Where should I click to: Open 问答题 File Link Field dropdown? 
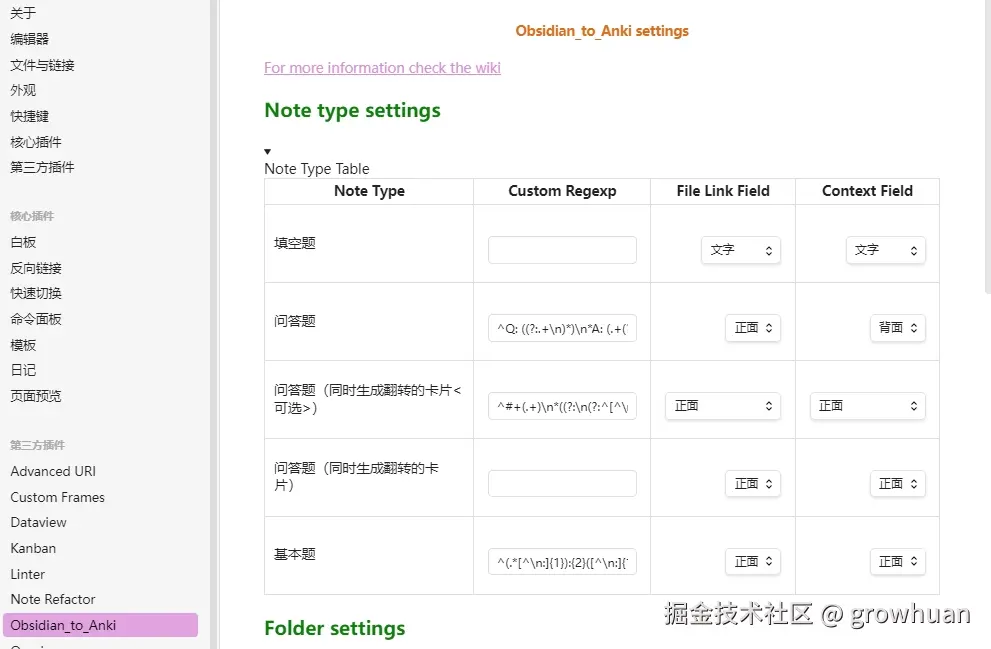pos(753,328)
